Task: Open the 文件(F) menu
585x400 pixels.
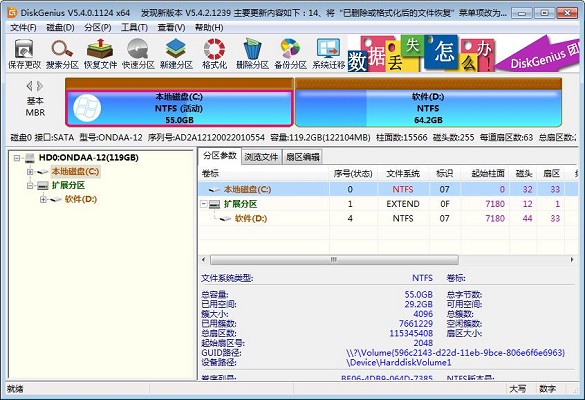Action: click(23, 28)
